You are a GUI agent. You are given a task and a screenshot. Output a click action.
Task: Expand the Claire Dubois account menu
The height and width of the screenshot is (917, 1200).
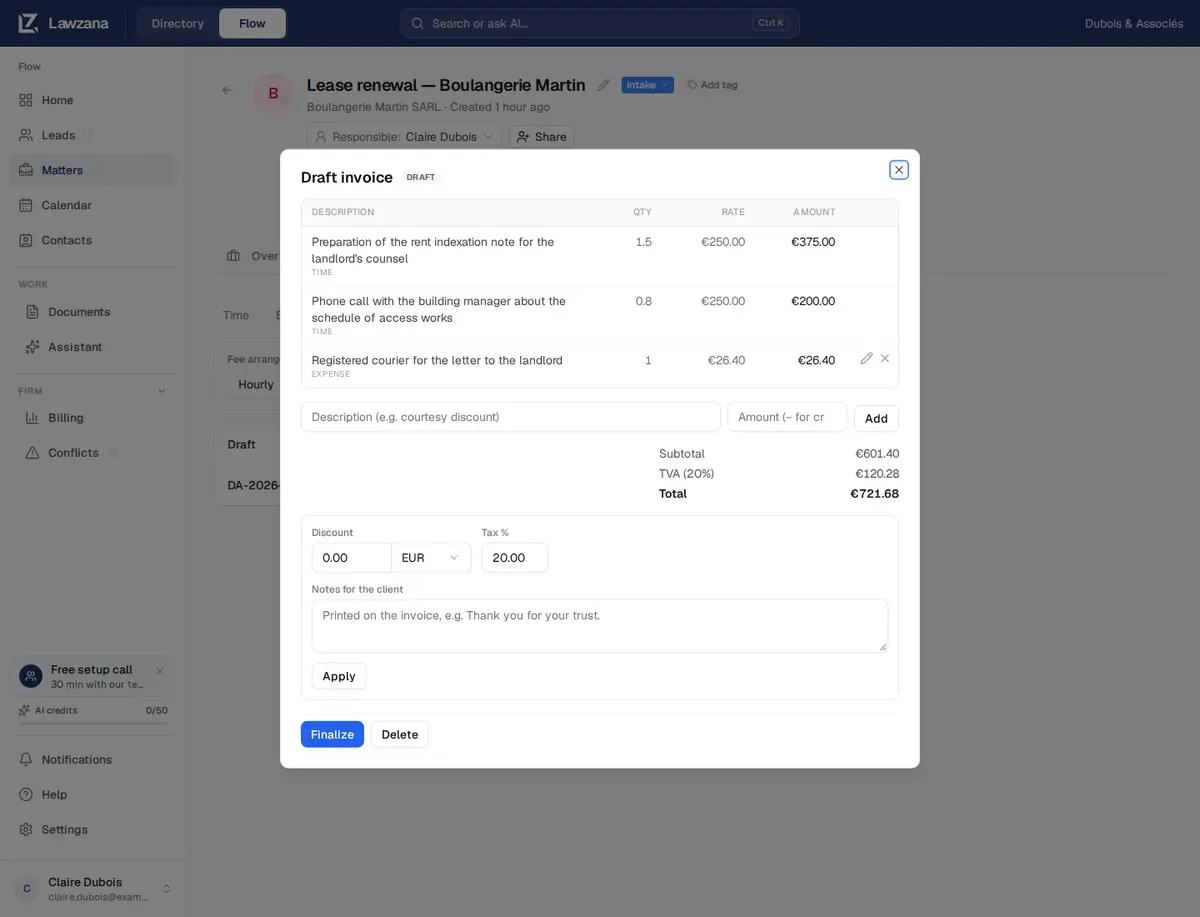pos(92,888)
